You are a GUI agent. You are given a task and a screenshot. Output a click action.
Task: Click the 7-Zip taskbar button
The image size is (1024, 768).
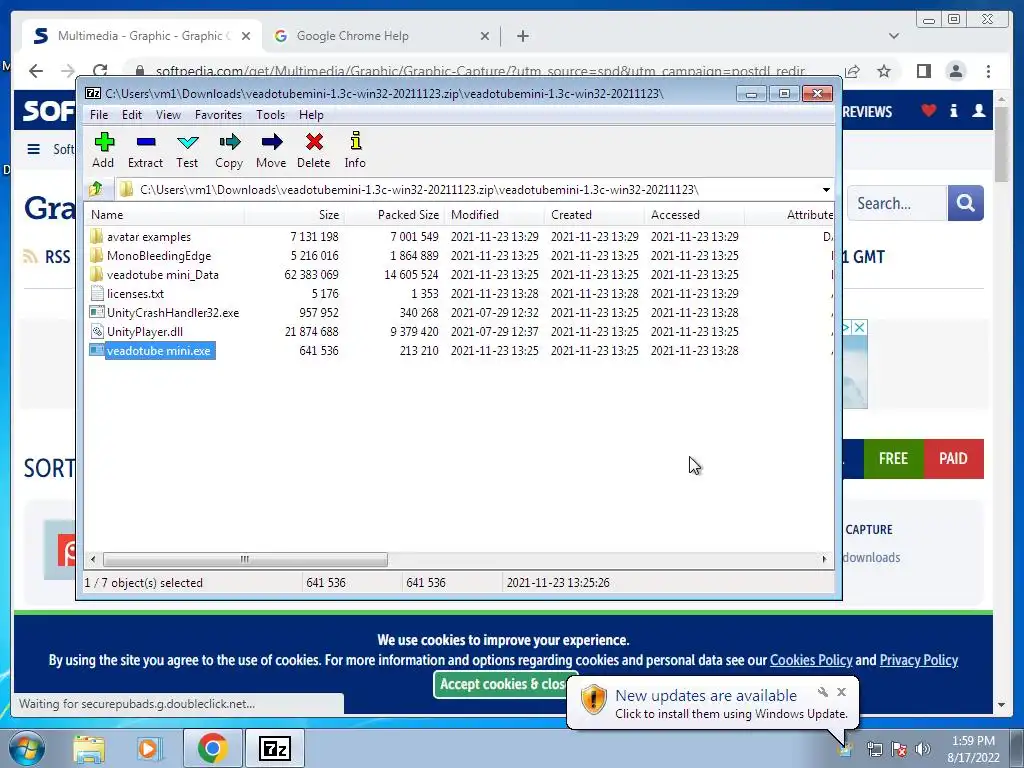[274, 748]
